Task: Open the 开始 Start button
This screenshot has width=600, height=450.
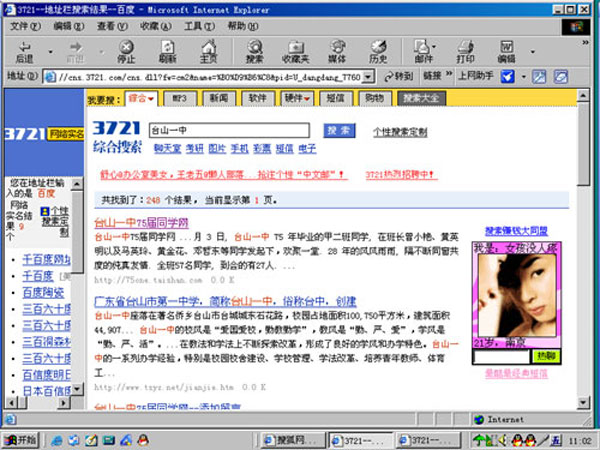Action: click(x=20, y=440)
